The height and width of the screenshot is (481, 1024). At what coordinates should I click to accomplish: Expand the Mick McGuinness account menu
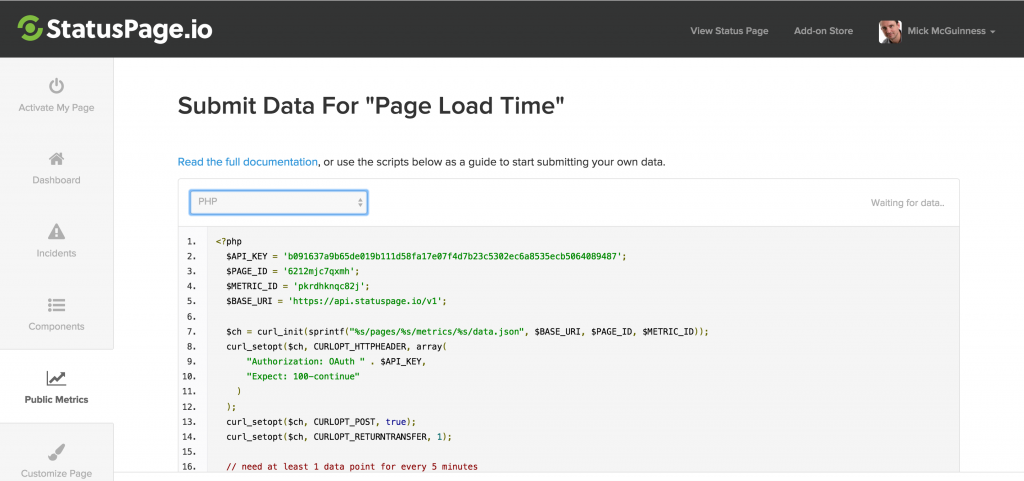pyautogui.click(x=950, y=31)
